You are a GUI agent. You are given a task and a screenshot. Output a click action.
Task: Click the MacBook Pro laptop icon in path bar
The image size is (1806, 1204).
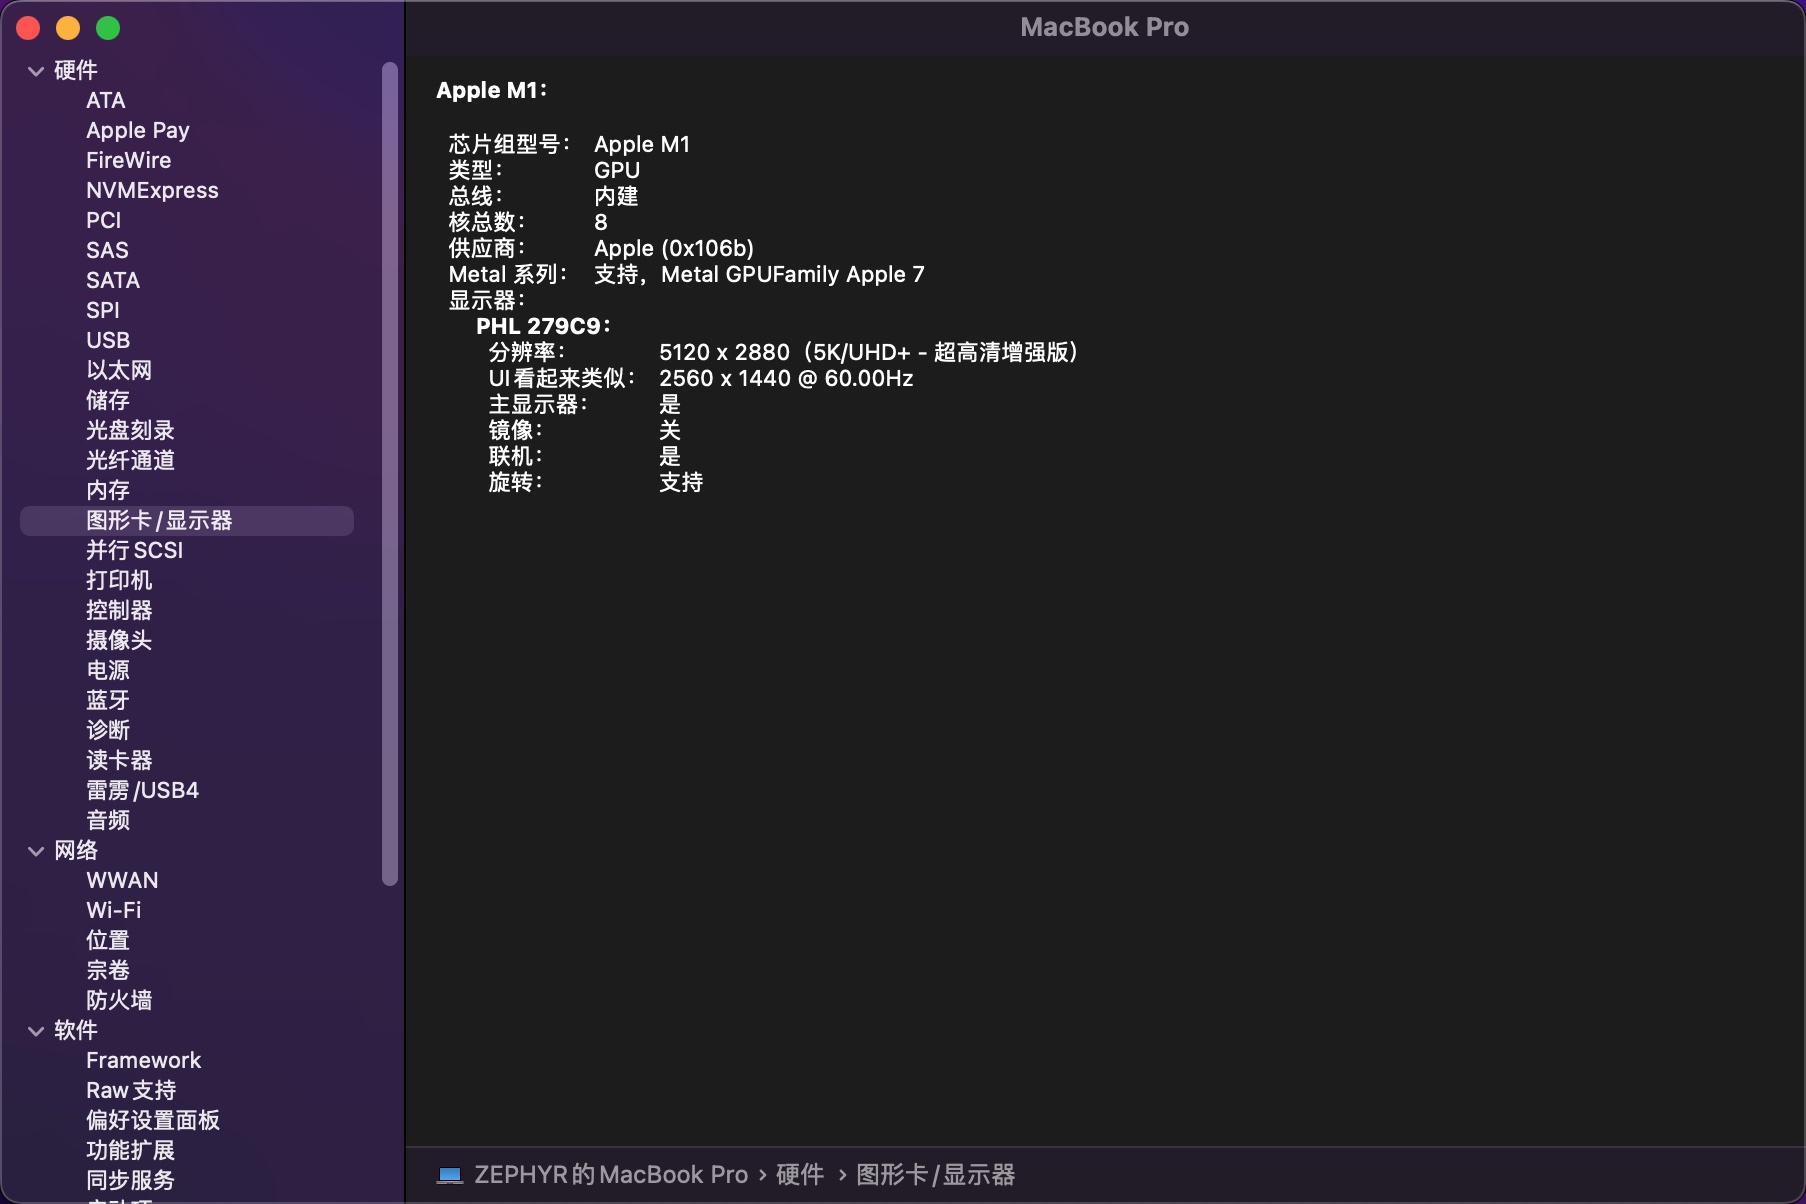pos(450,1175)
